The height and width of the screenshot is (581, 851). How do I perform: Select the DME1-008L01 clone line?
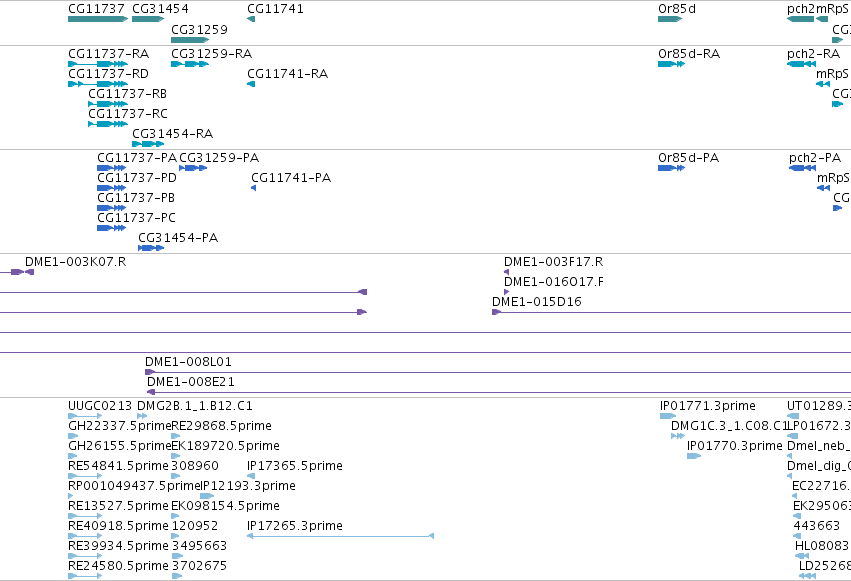(498, 372)
